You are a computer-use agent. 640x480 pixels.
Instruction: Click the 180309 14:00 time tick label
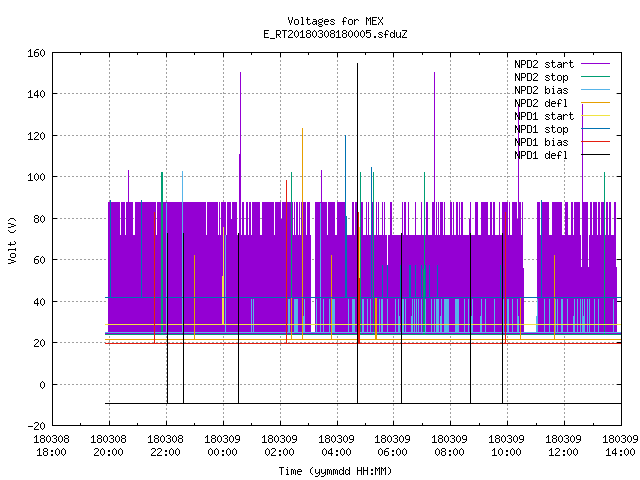[620, 445]
